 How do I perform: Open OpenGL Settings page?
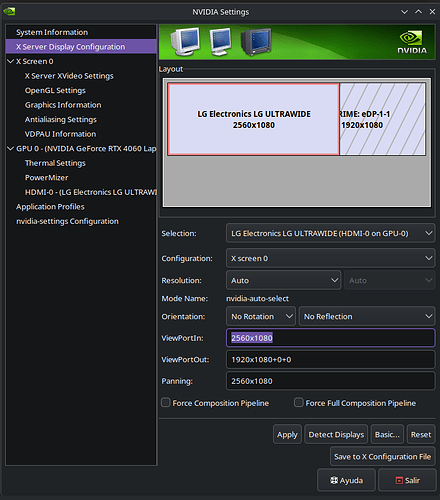55,90
